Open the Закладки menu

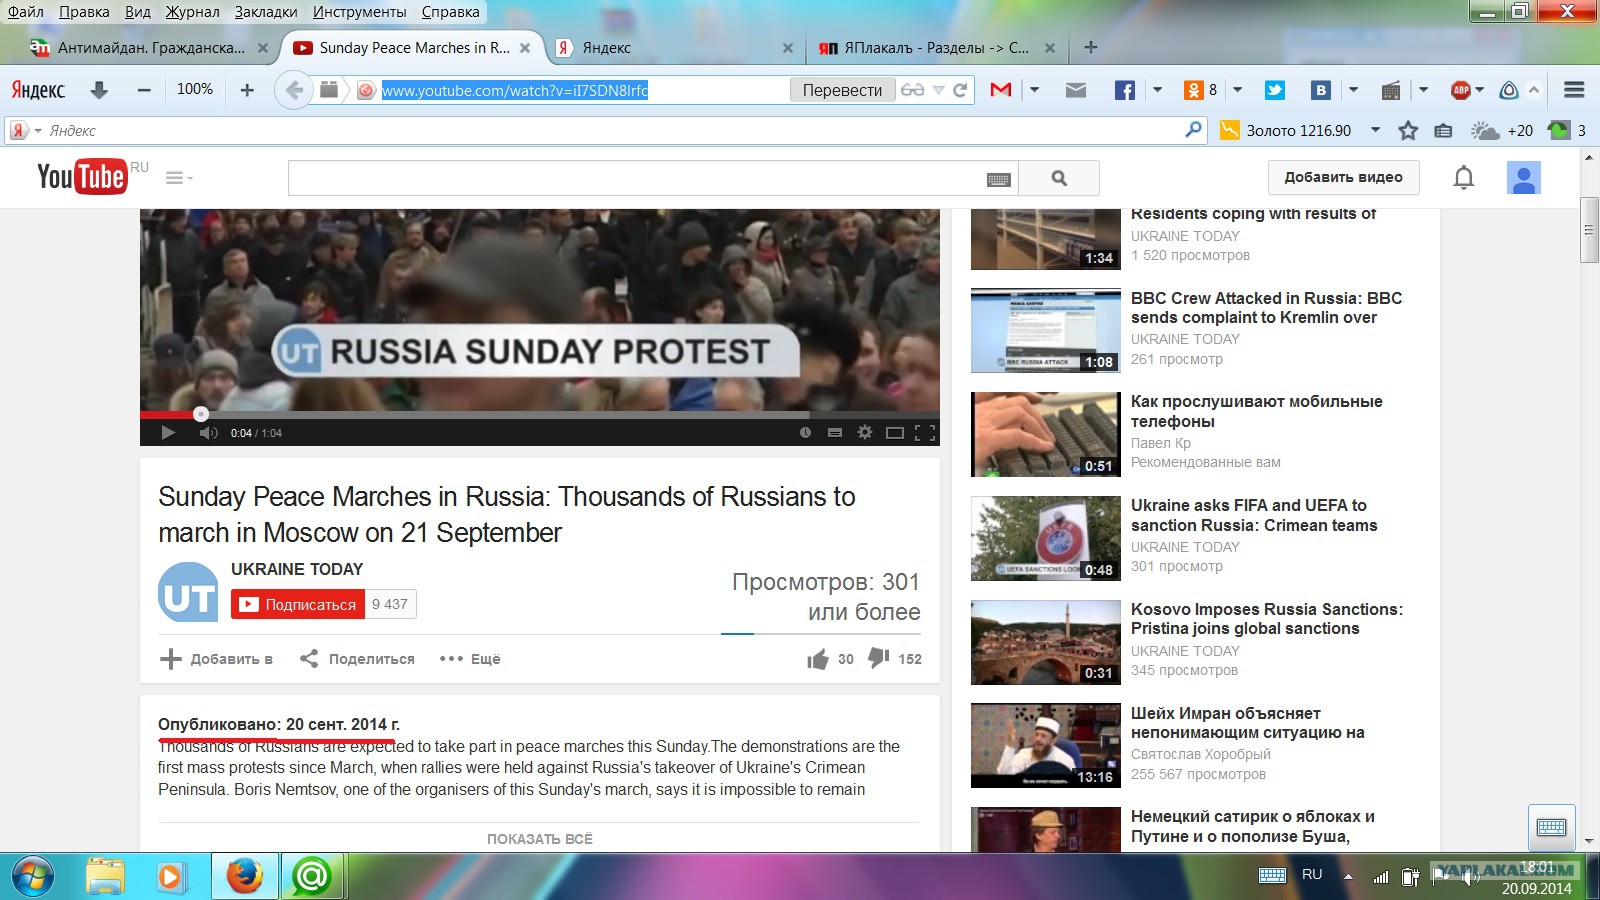(266, 12)
